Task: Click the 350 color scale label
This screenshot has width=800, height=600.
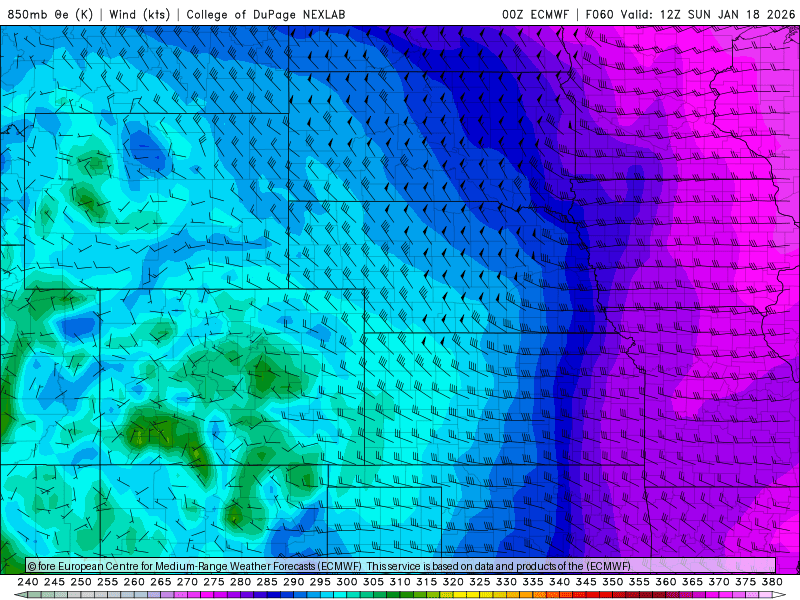Action: (x=612, y=582)
